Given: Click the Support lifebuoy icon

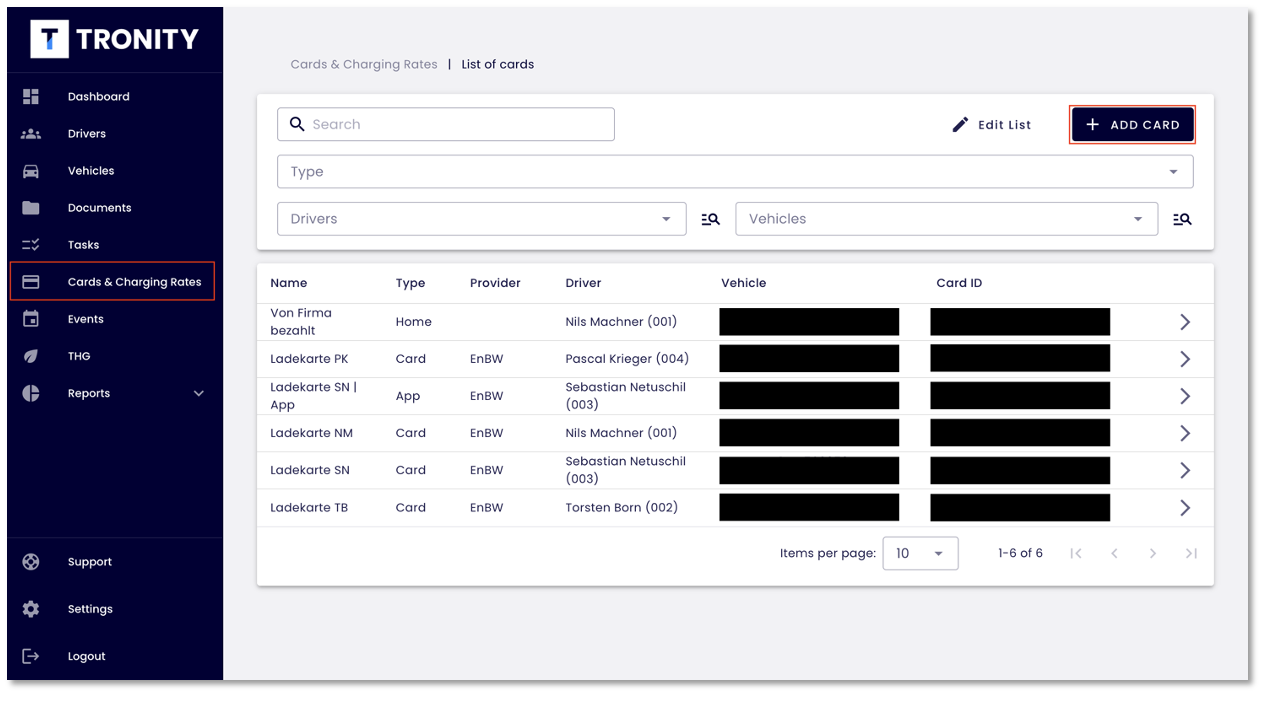Looking at the screenshot, I should pos(31,562).
